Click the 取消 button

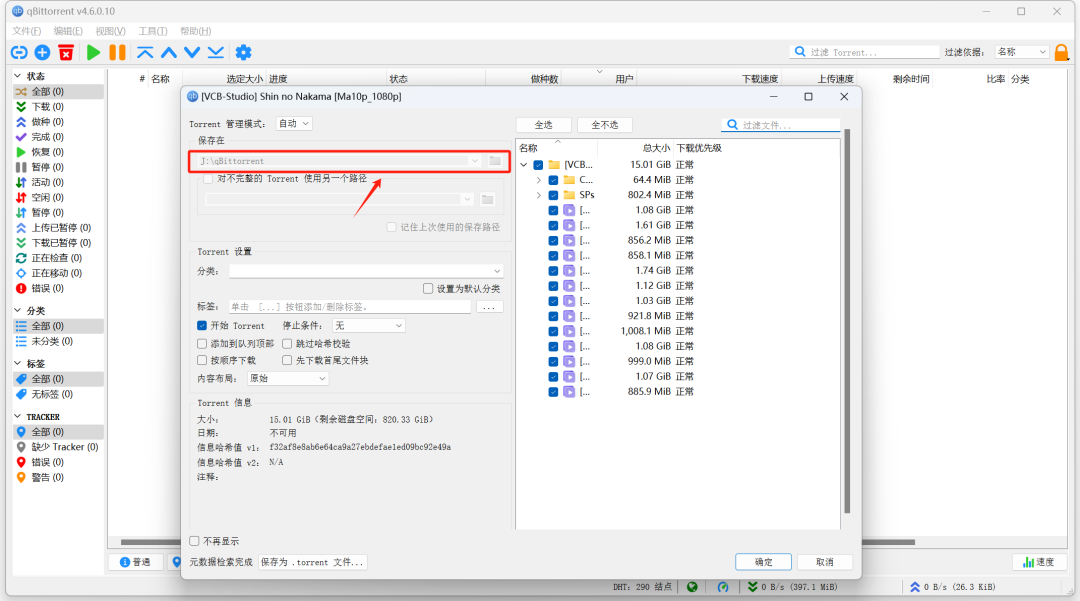pyautogui.click(x=824, y=562)
